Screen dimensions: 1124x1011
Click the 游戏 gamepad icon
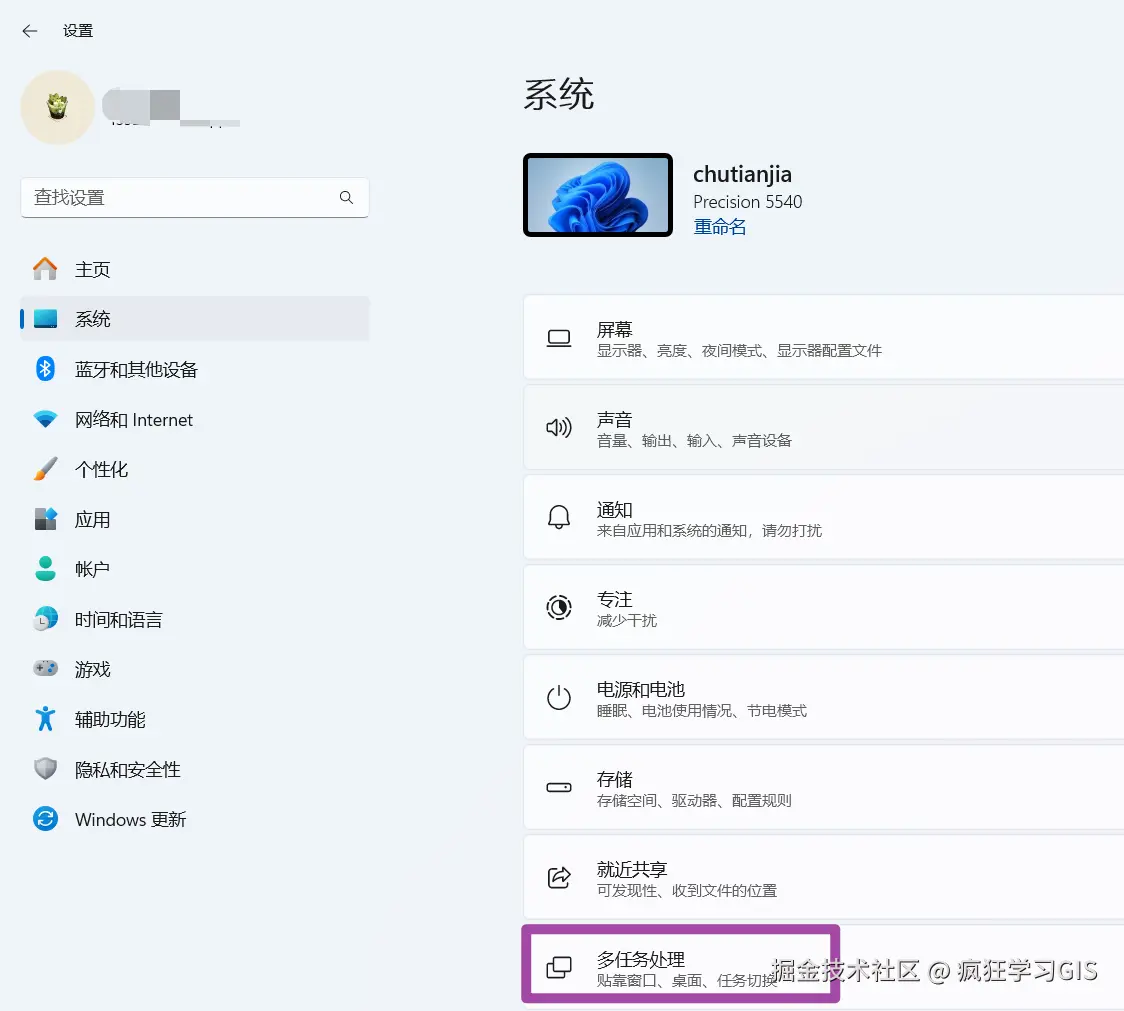click(45, 668)
